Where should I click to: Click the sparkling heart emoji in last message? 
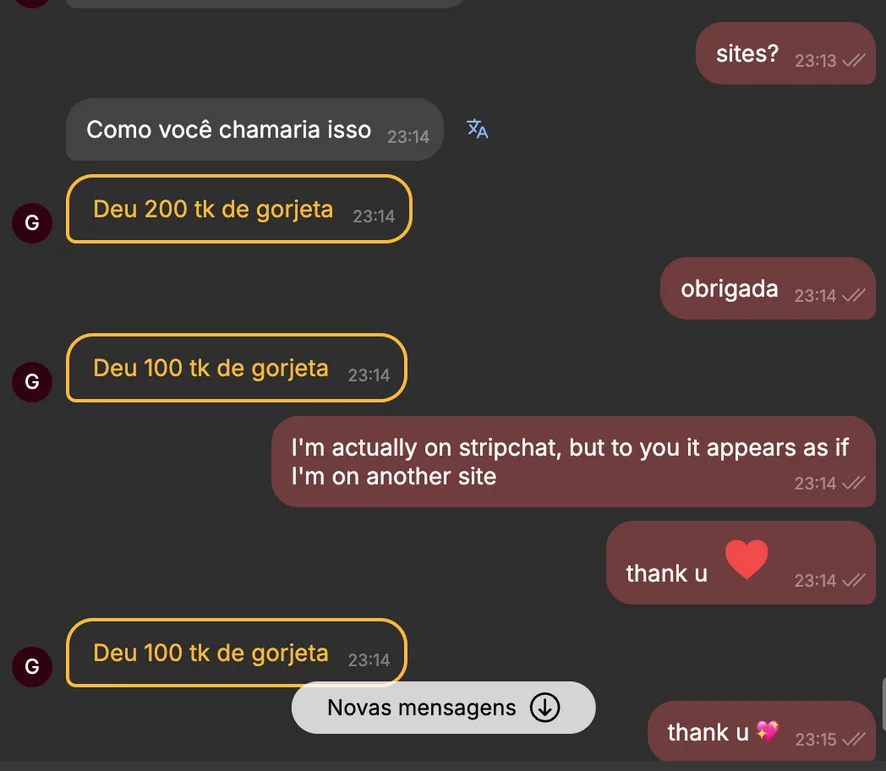click(767, 732)
